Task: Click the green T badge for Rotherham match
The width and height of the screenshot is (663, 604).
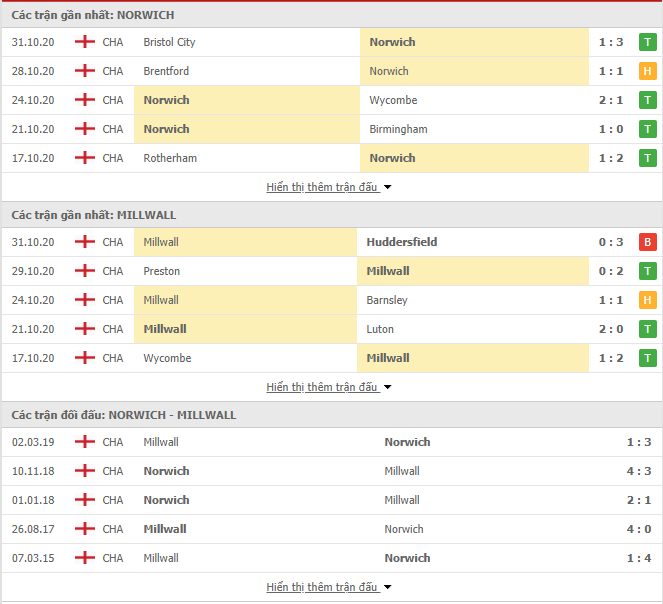Action: [647, 158]
